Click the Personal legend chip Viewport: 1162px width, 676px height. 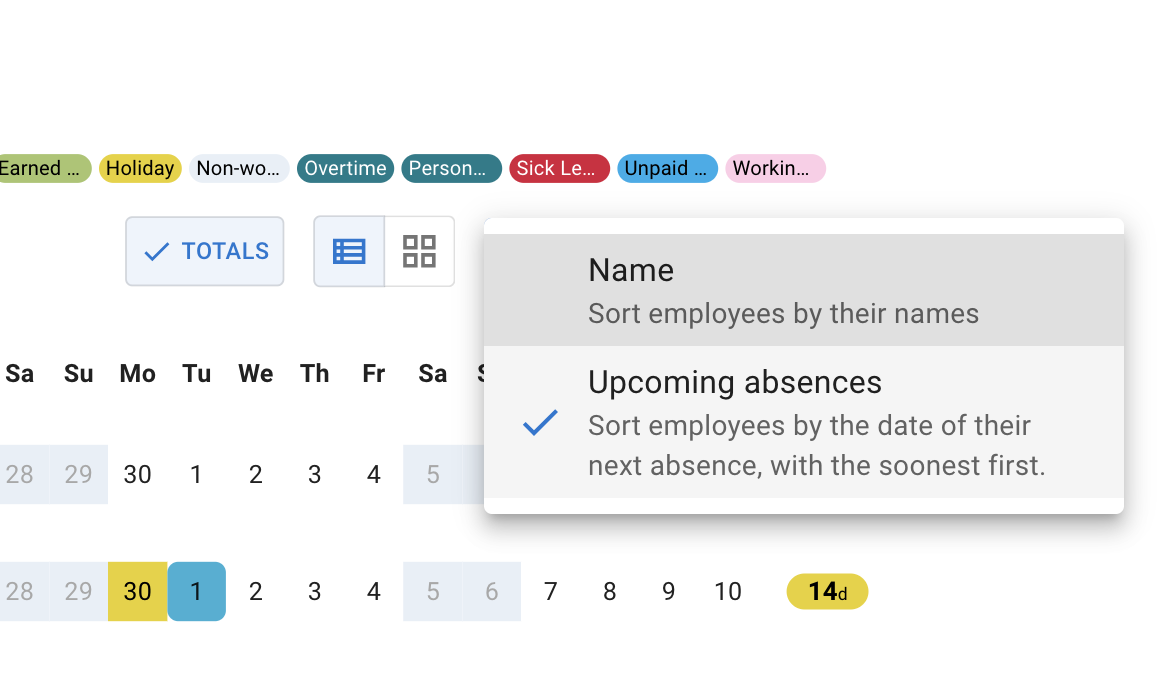(x=451, y=168)
